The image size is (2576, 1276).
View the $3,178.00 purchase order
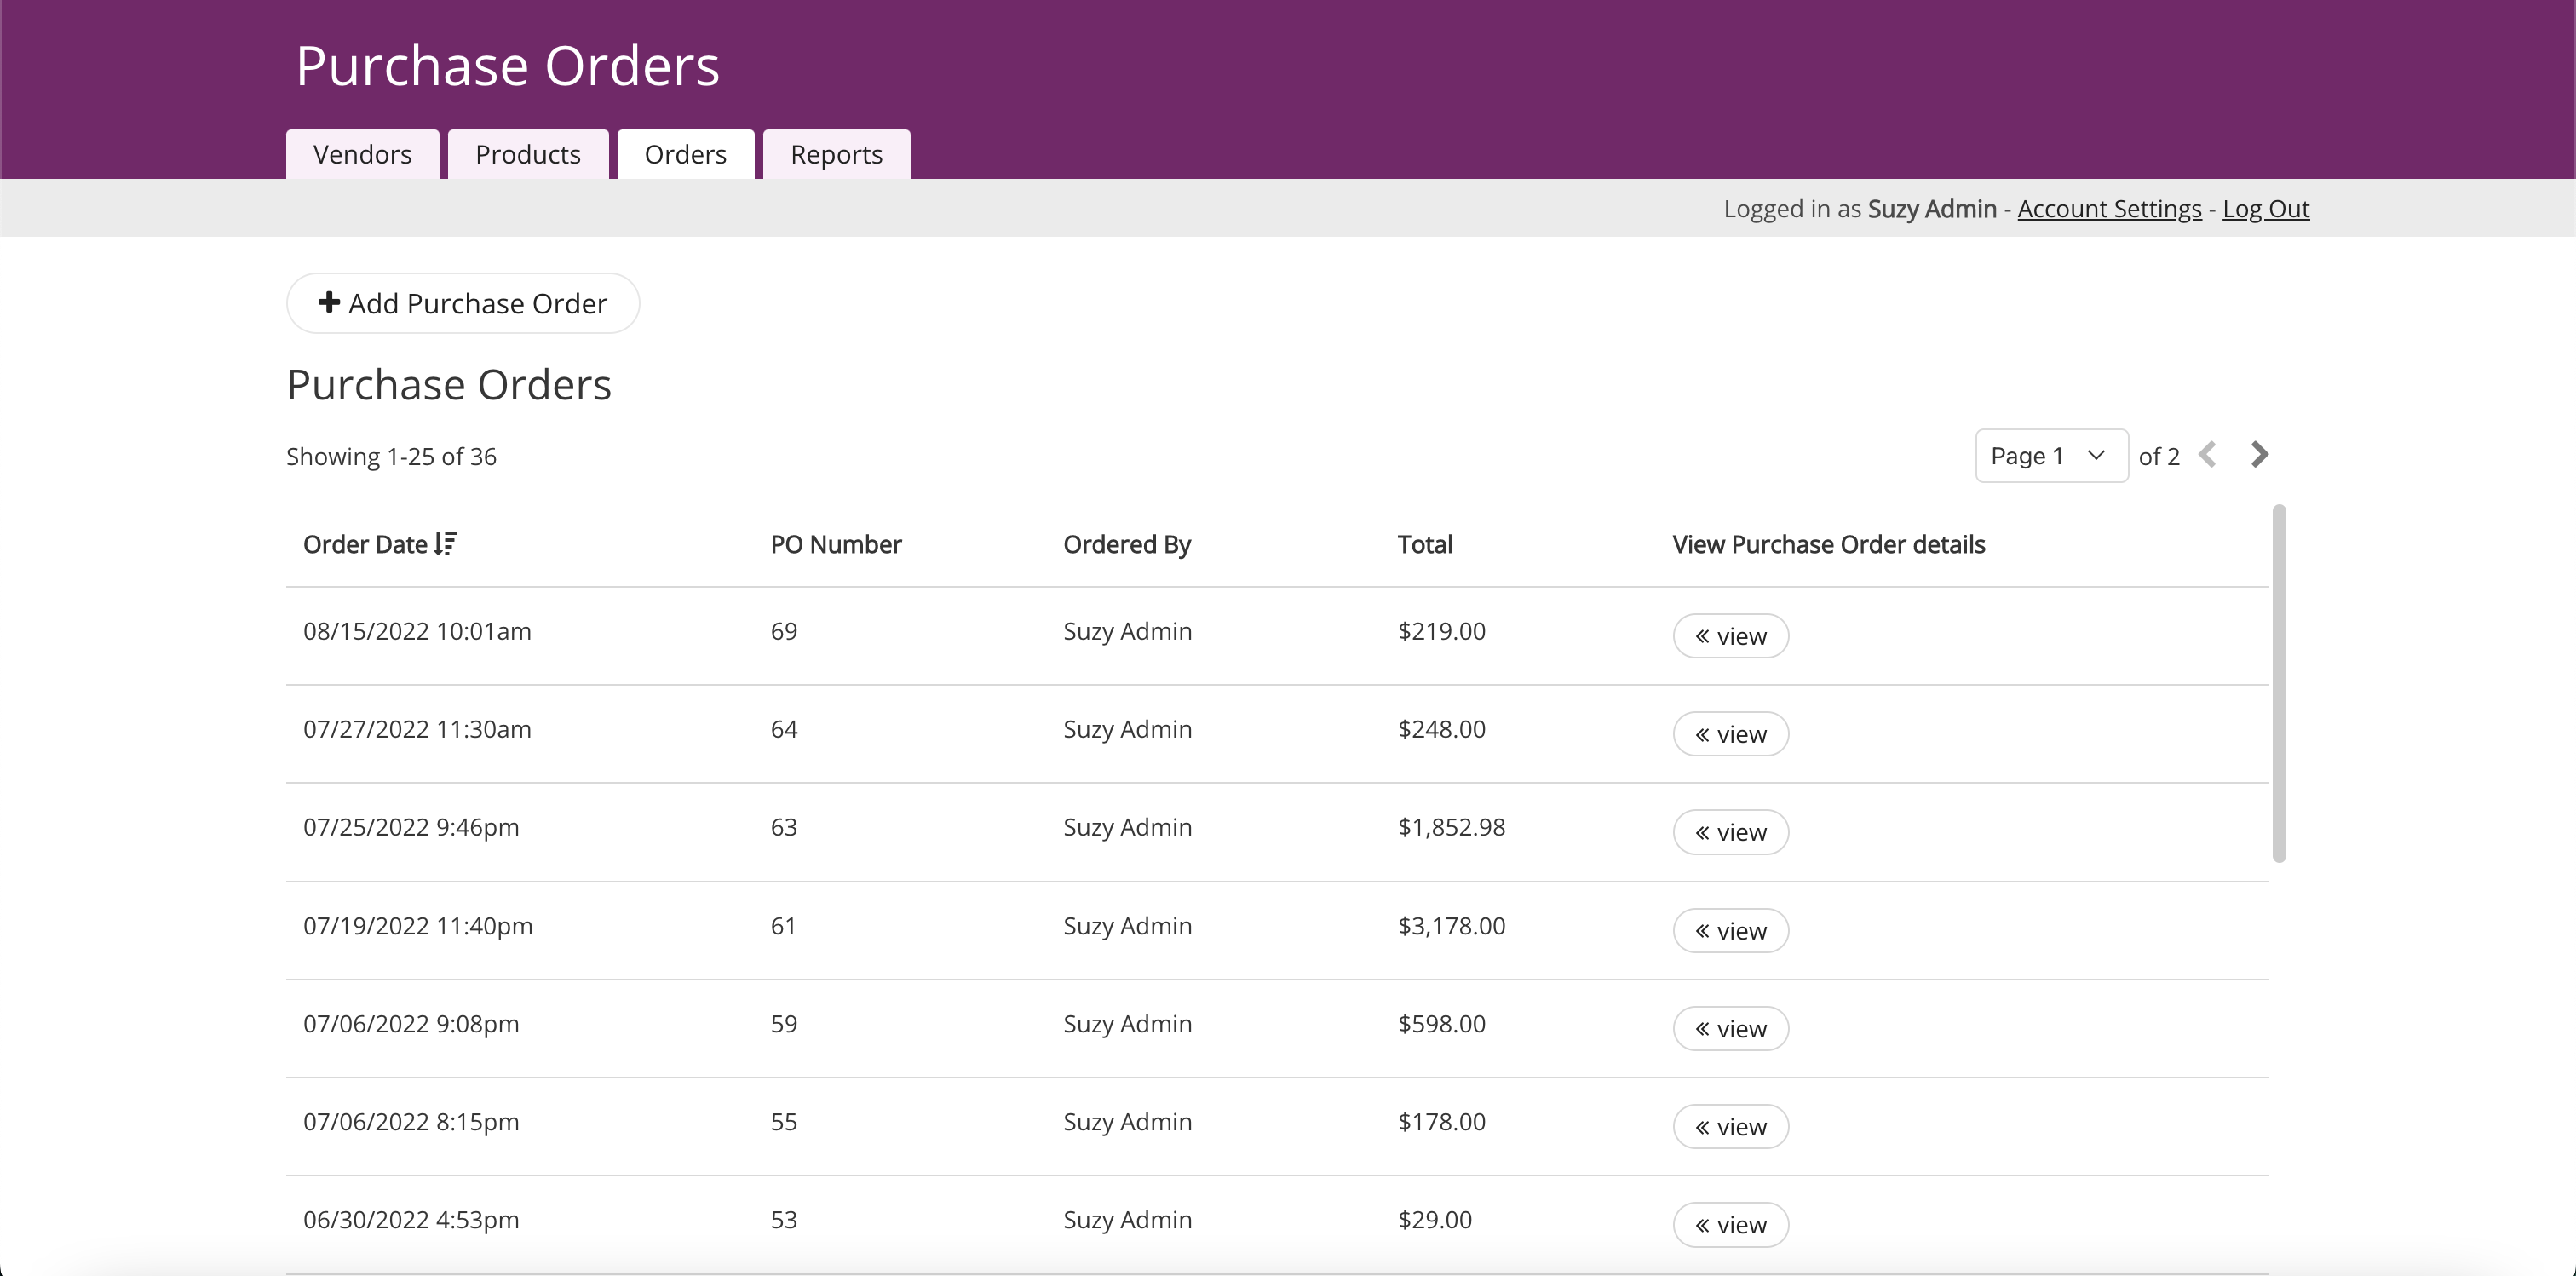pos(1730,931)
